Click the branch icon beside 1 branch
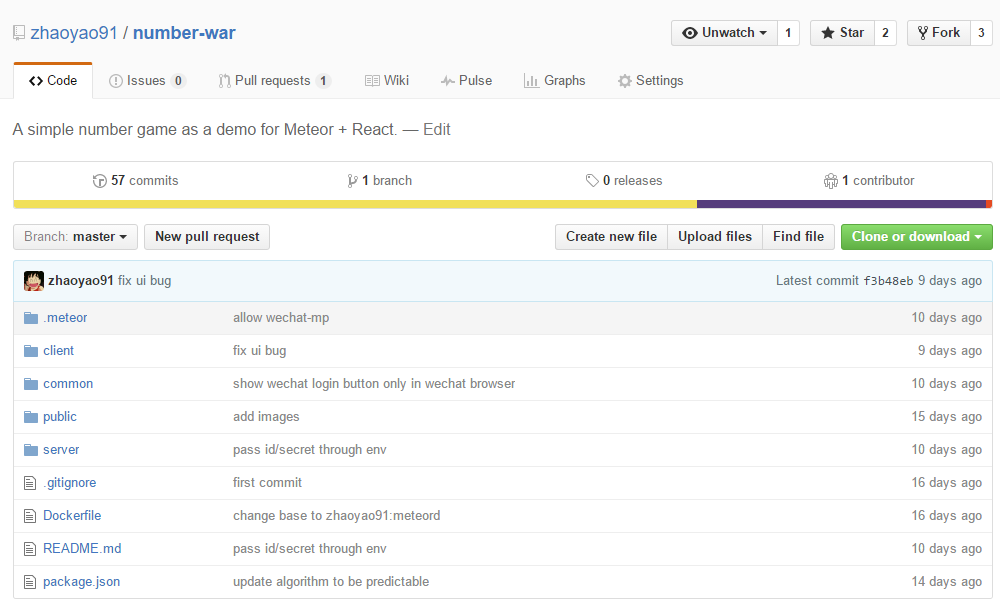 click(x=352, y=181)
